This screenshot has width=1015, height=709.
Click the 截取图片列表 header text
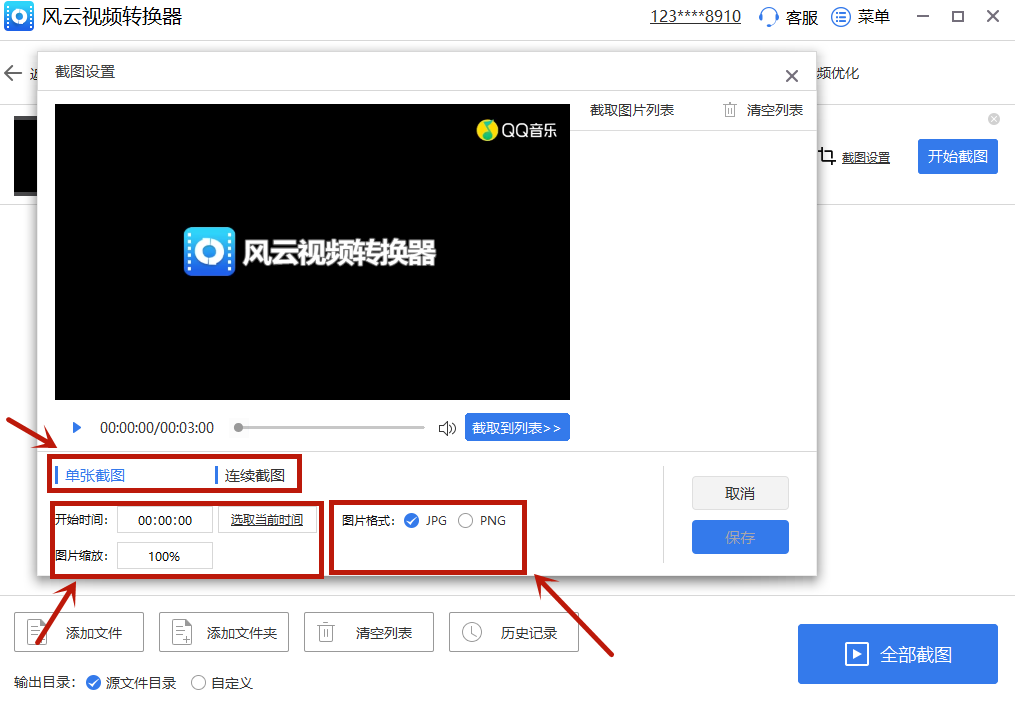632,110
